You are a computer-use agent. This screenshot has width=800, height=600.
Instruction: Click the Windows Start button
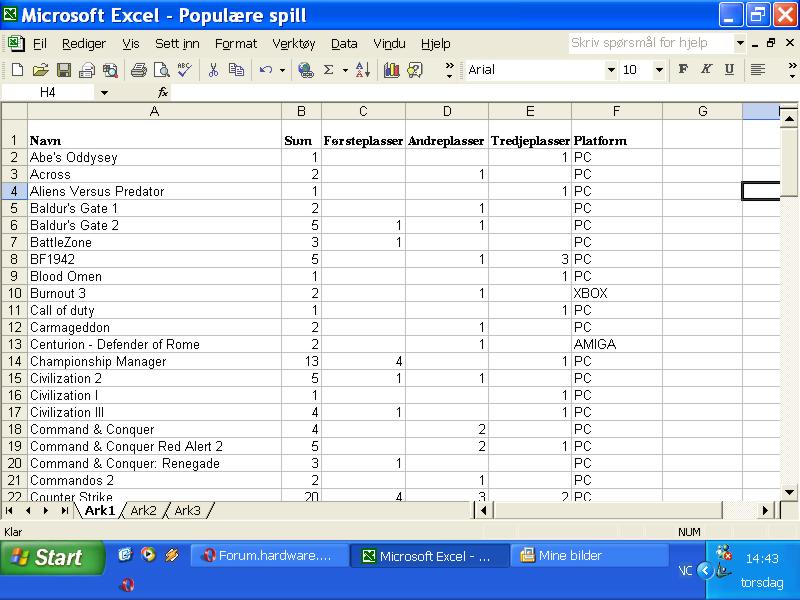coord(53,557)
